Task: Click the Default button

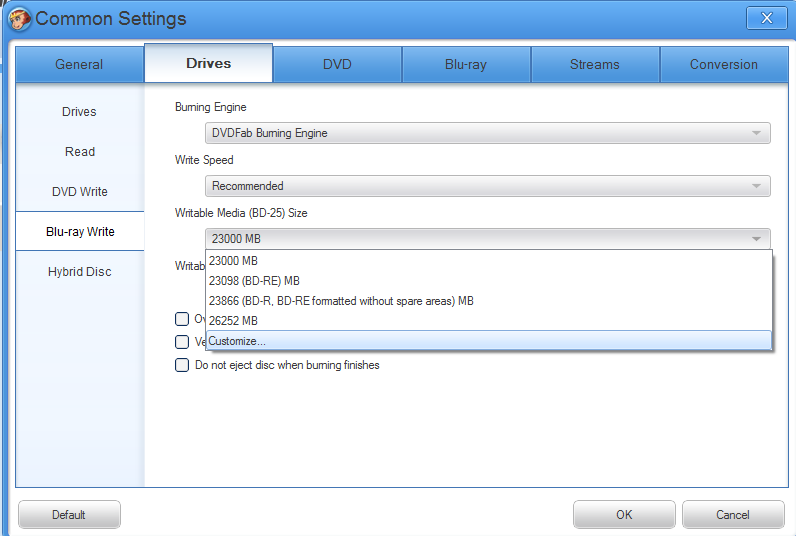Action: [69, 515]
